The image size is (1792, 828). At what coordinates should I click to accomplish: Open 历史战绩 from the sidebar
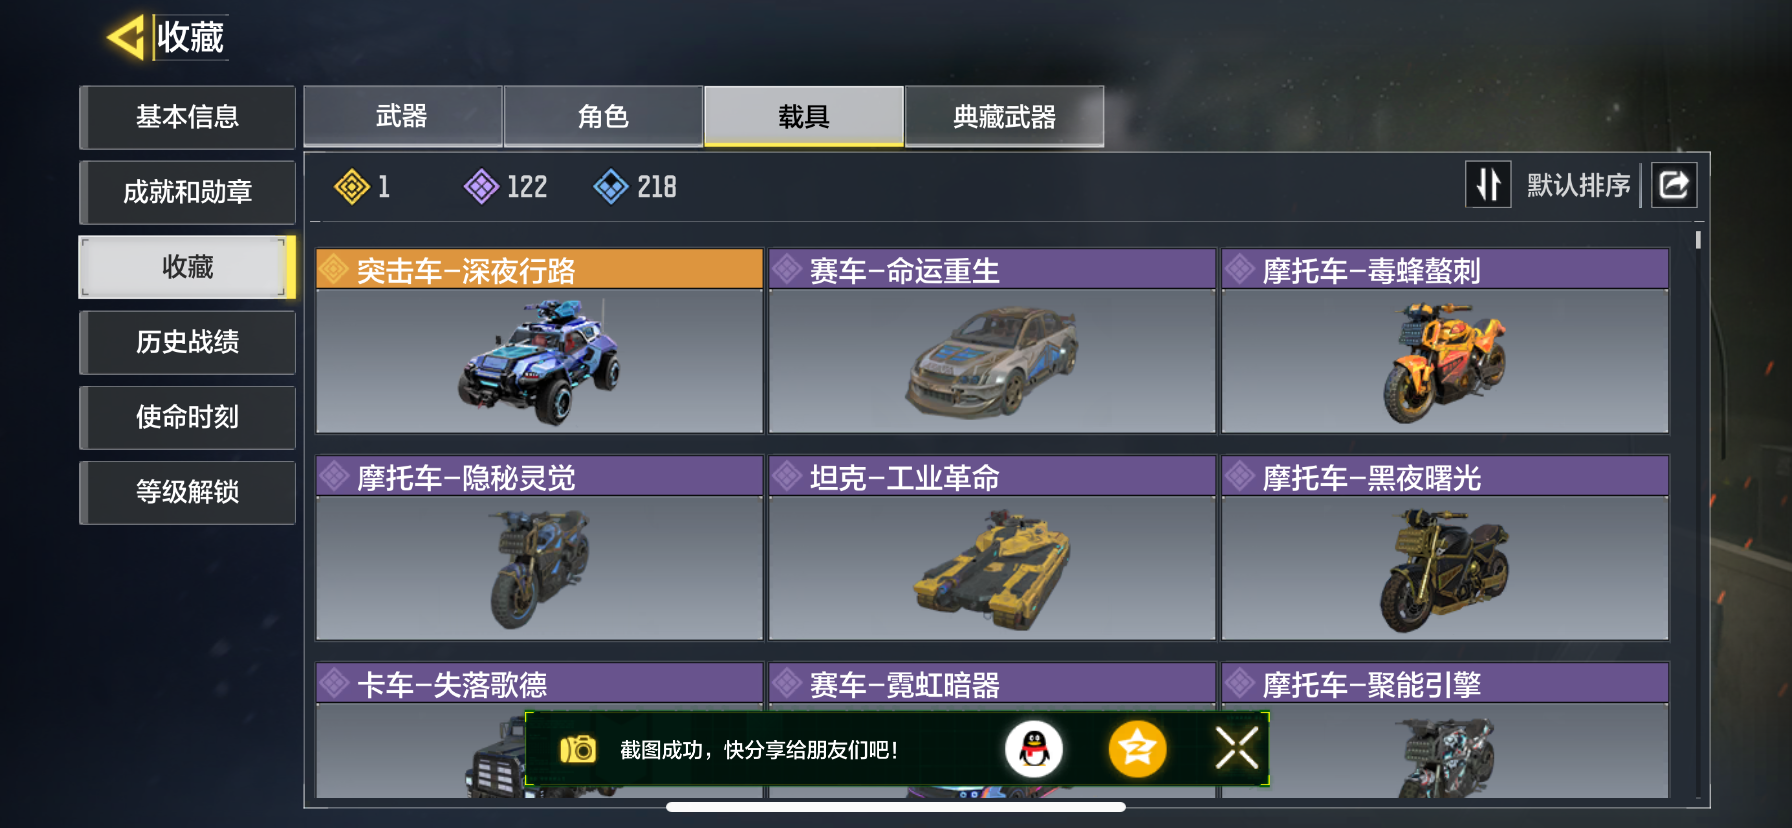(x=188, y=342)
